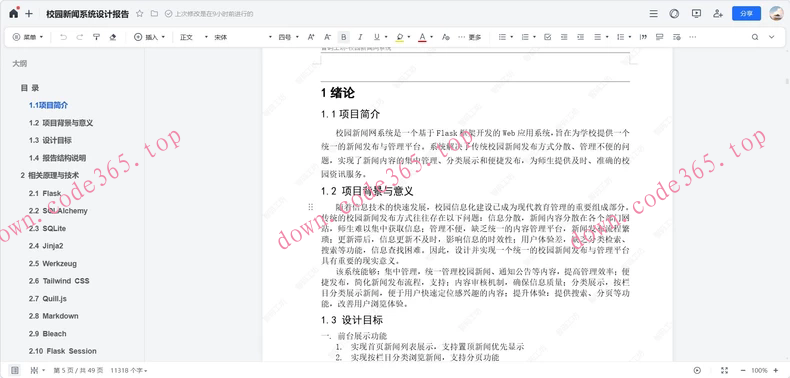Open numbered list dropdown
This screenshot has width=790, height=378.
pyautogui.click(x=535, y=37)
